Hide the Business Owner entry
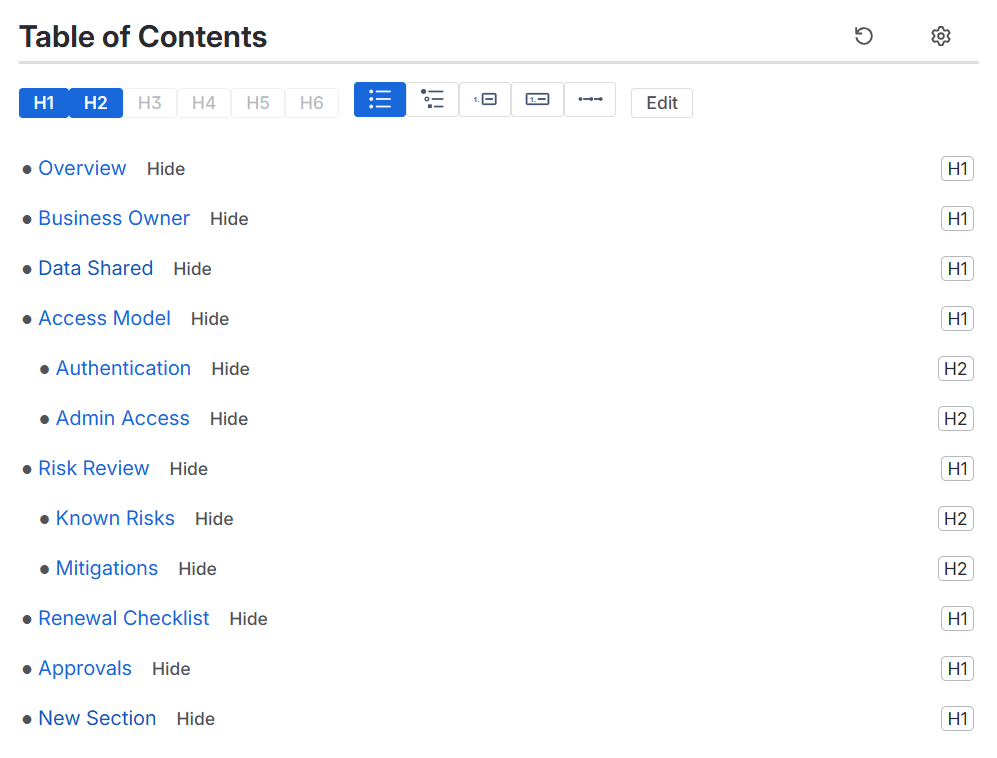Viewport: 997px width, 758px height. tap(229, 219)
